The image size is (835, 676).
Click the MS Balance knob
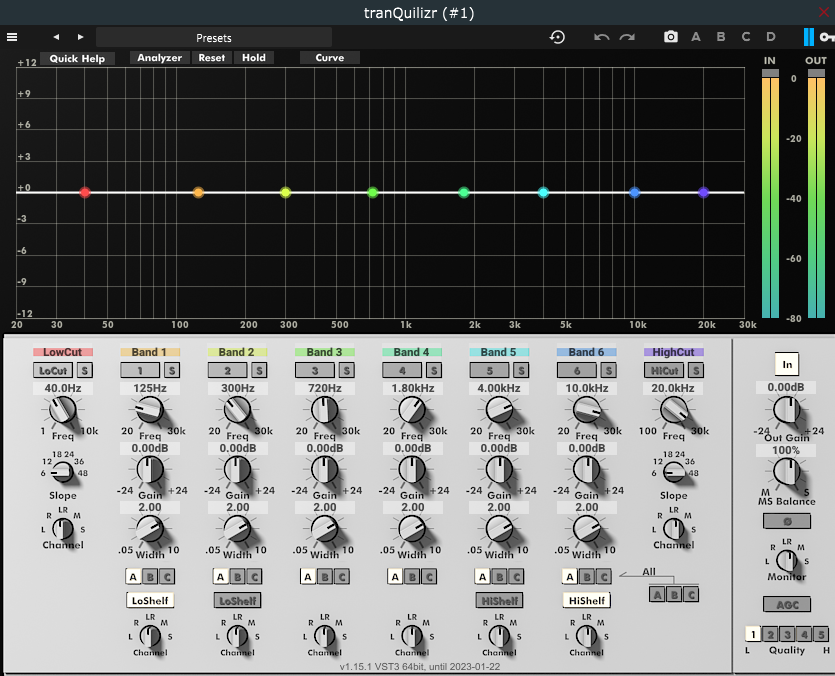click(787, 471)
